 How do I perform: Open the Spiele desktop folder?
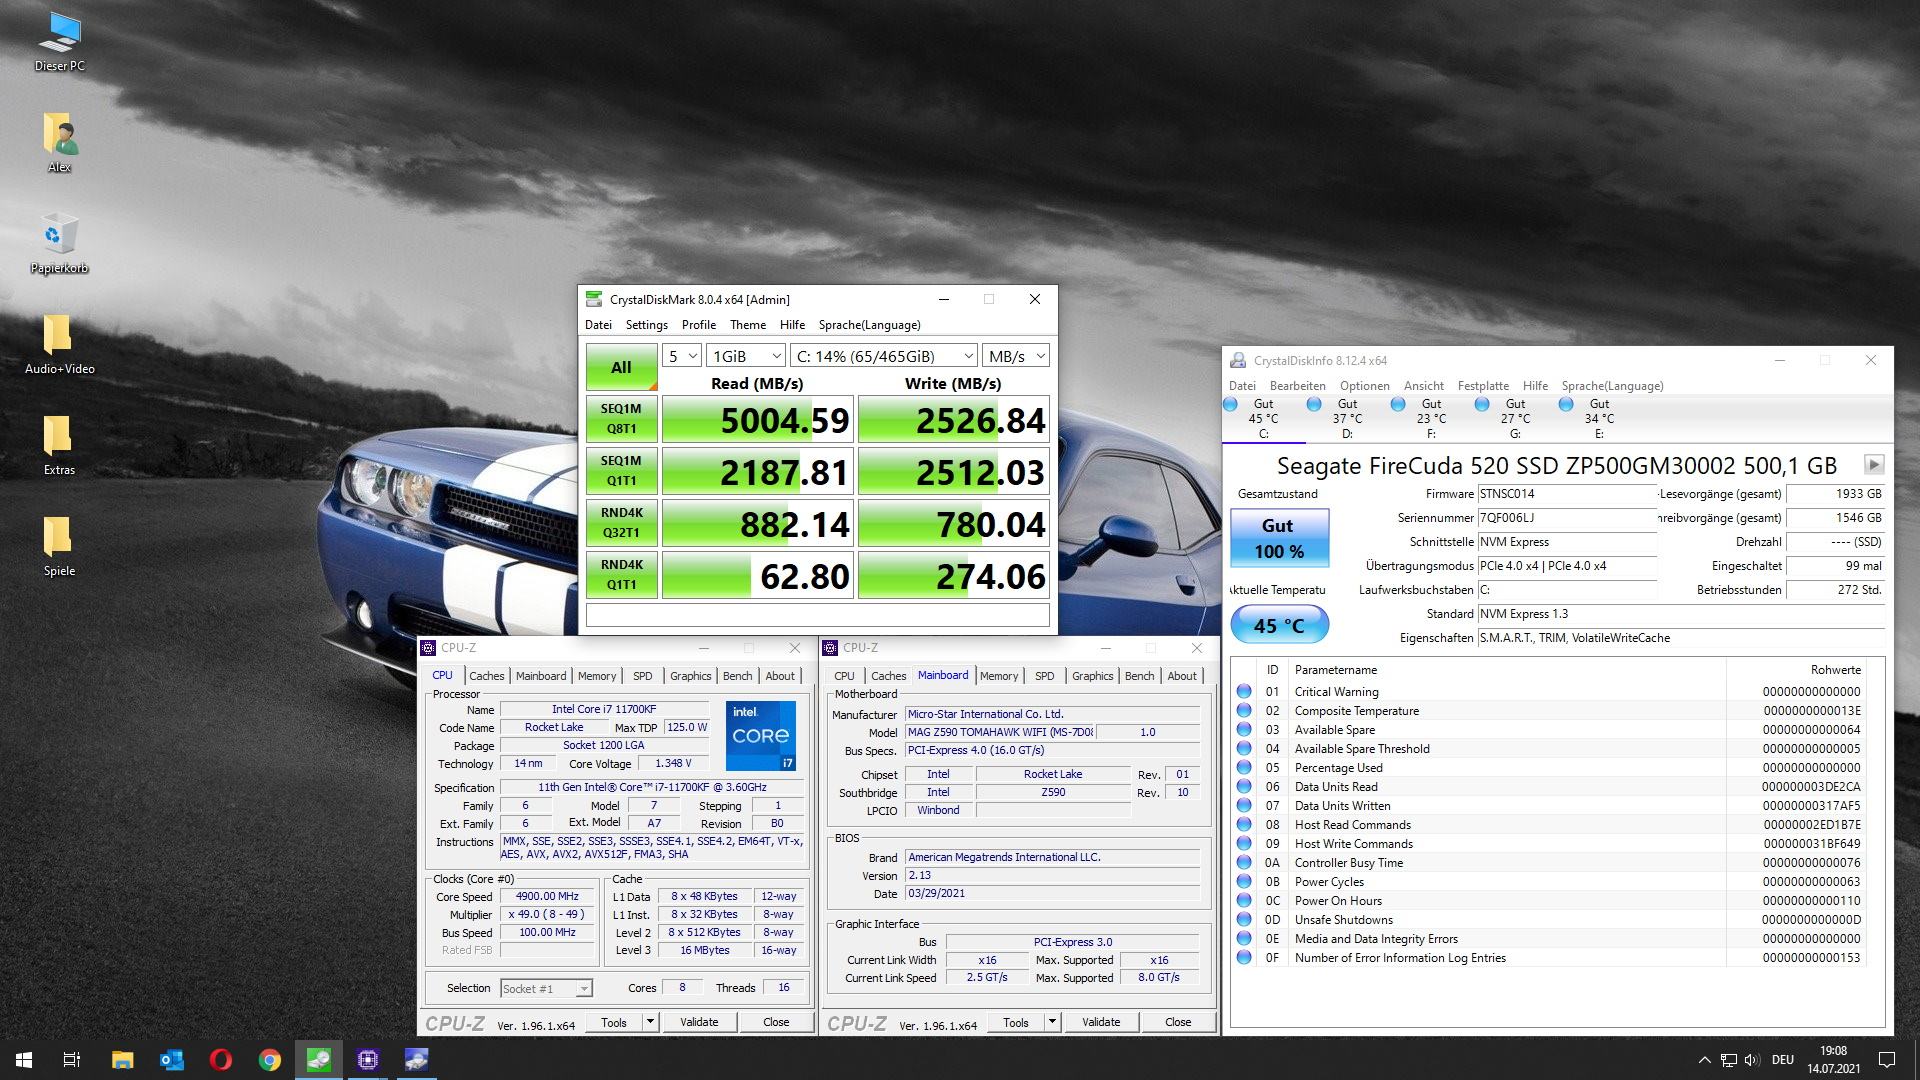(59, 546)
